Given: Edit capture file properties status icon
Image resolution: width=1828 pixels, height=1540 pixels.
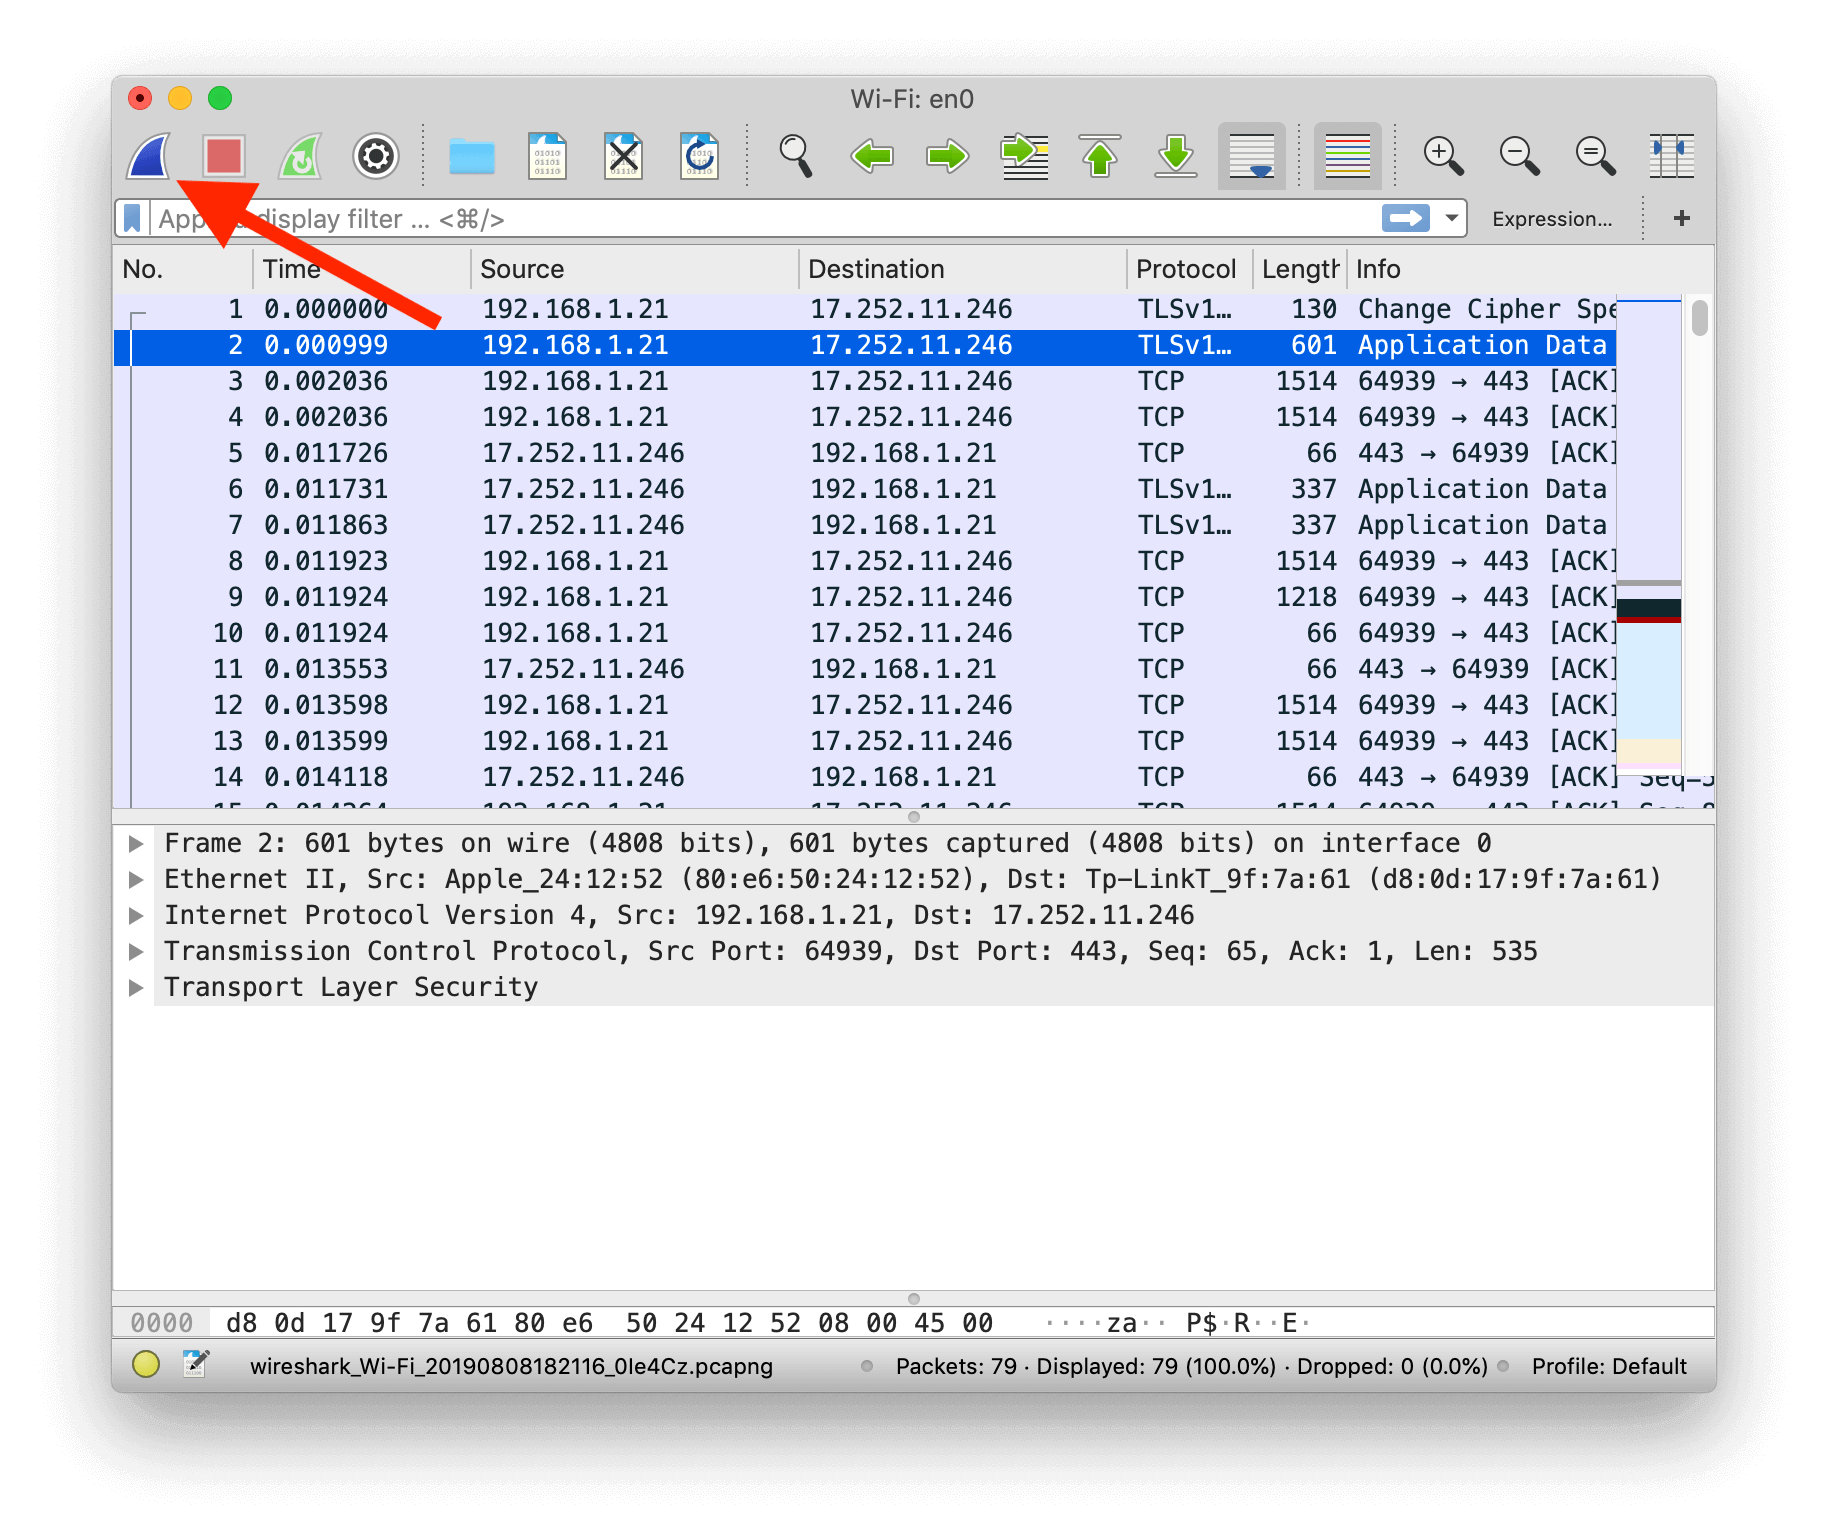Looking at the screenshot, I should coord(196,1364).
